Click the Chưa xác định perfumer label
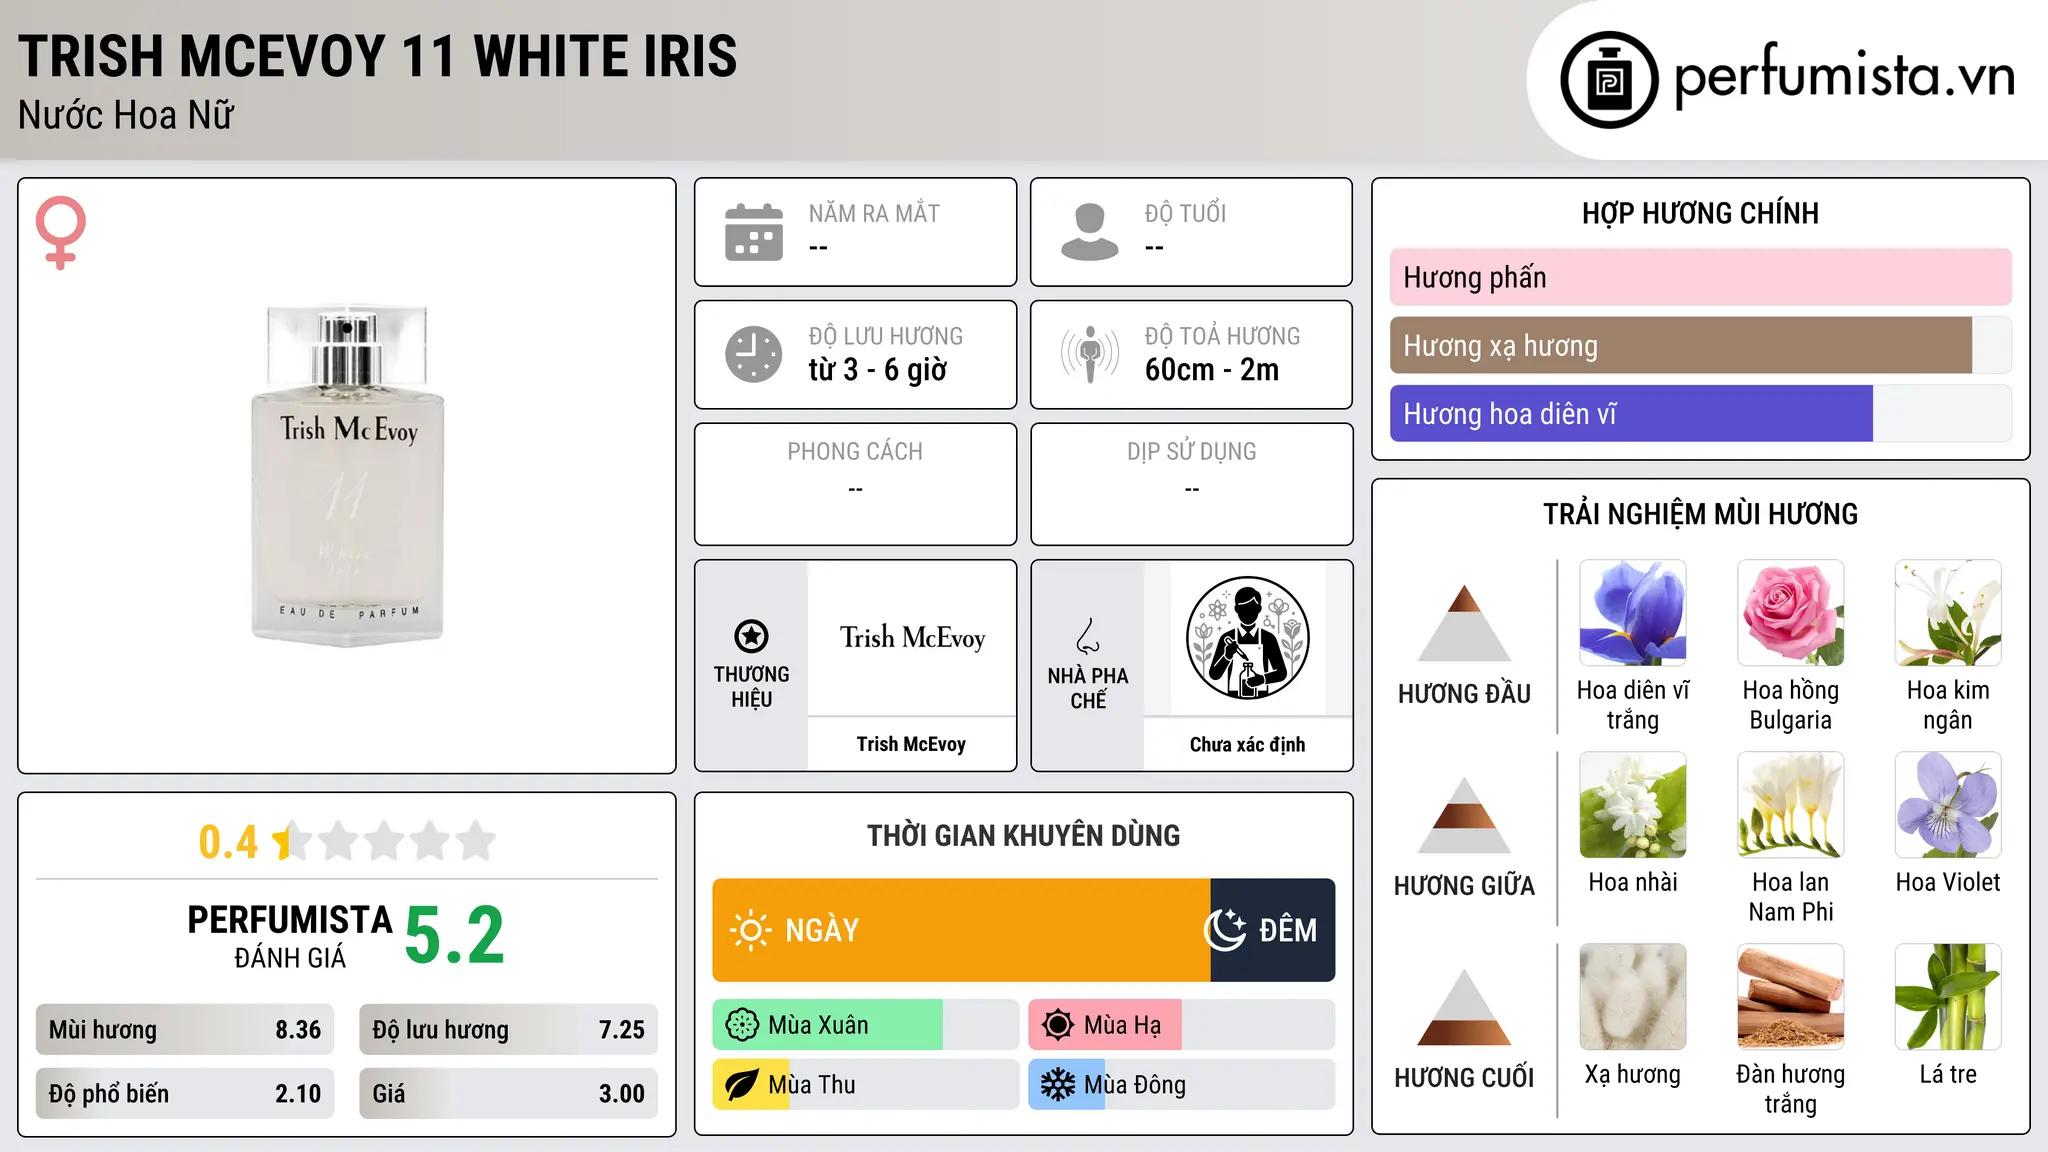Viewport: 2048px width, 1152px height. 1247,744
